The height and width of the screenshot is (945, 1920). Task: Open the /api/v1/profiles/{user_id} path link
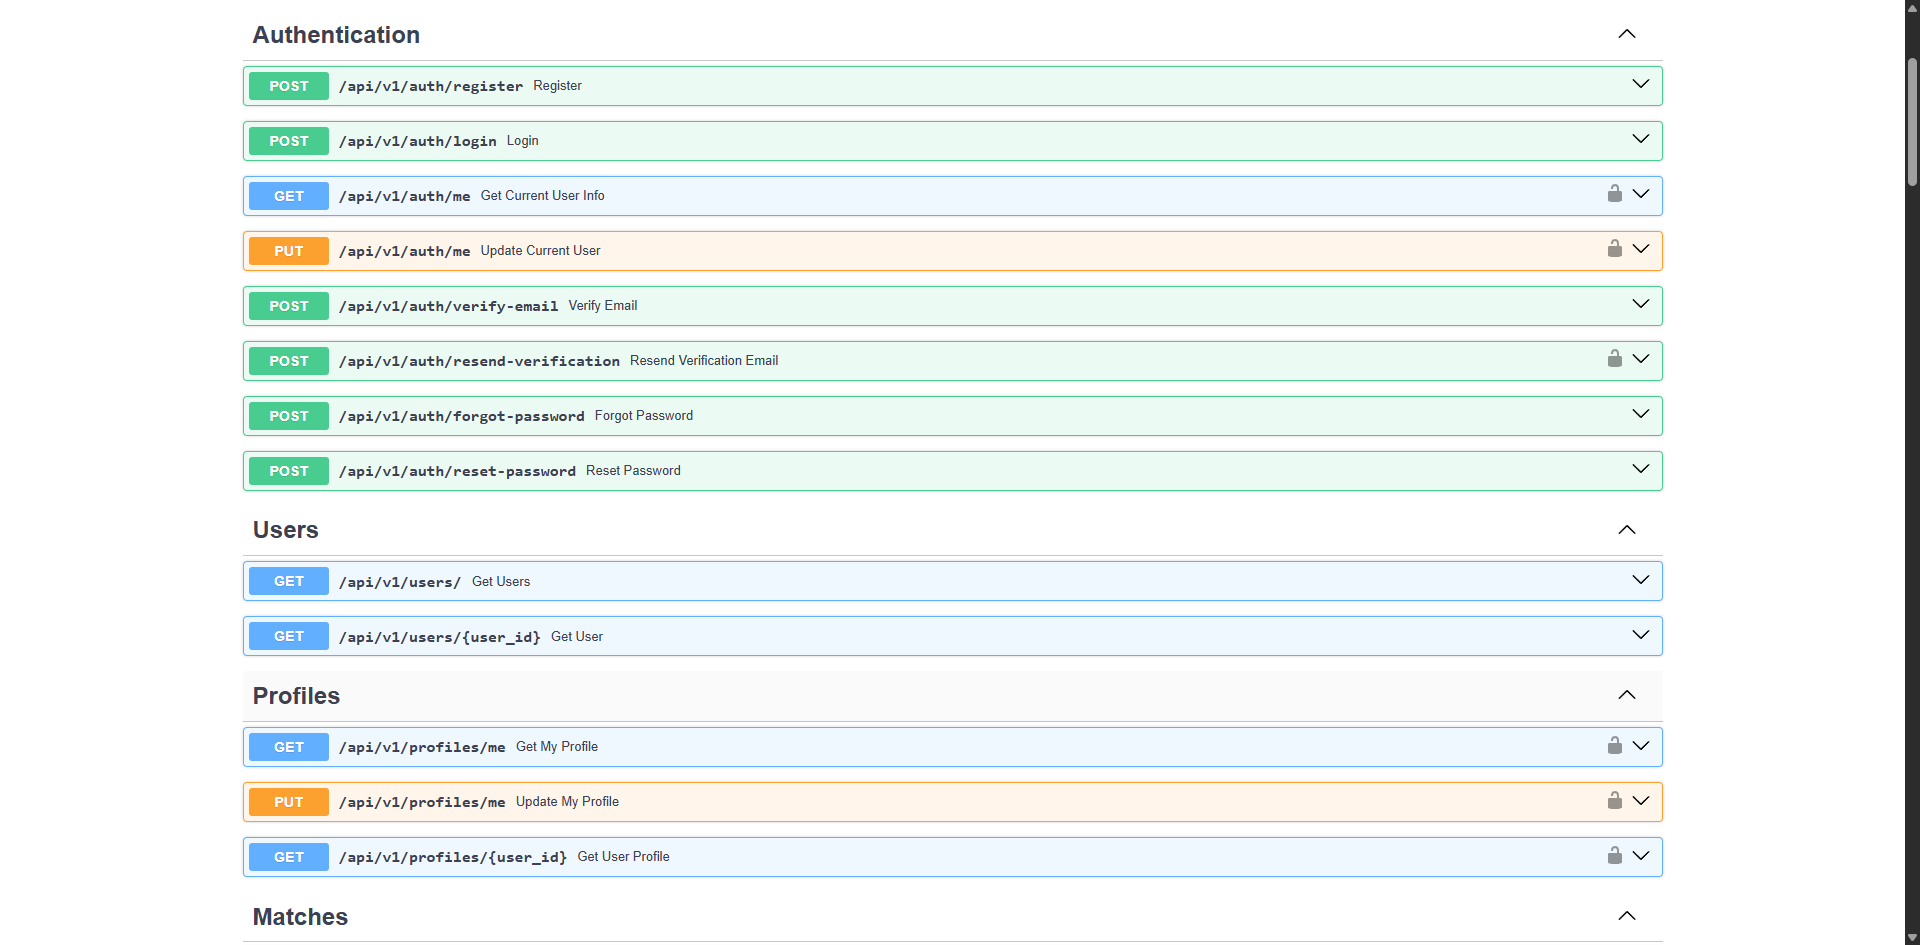pyautogui.click(x=453, y=858)
